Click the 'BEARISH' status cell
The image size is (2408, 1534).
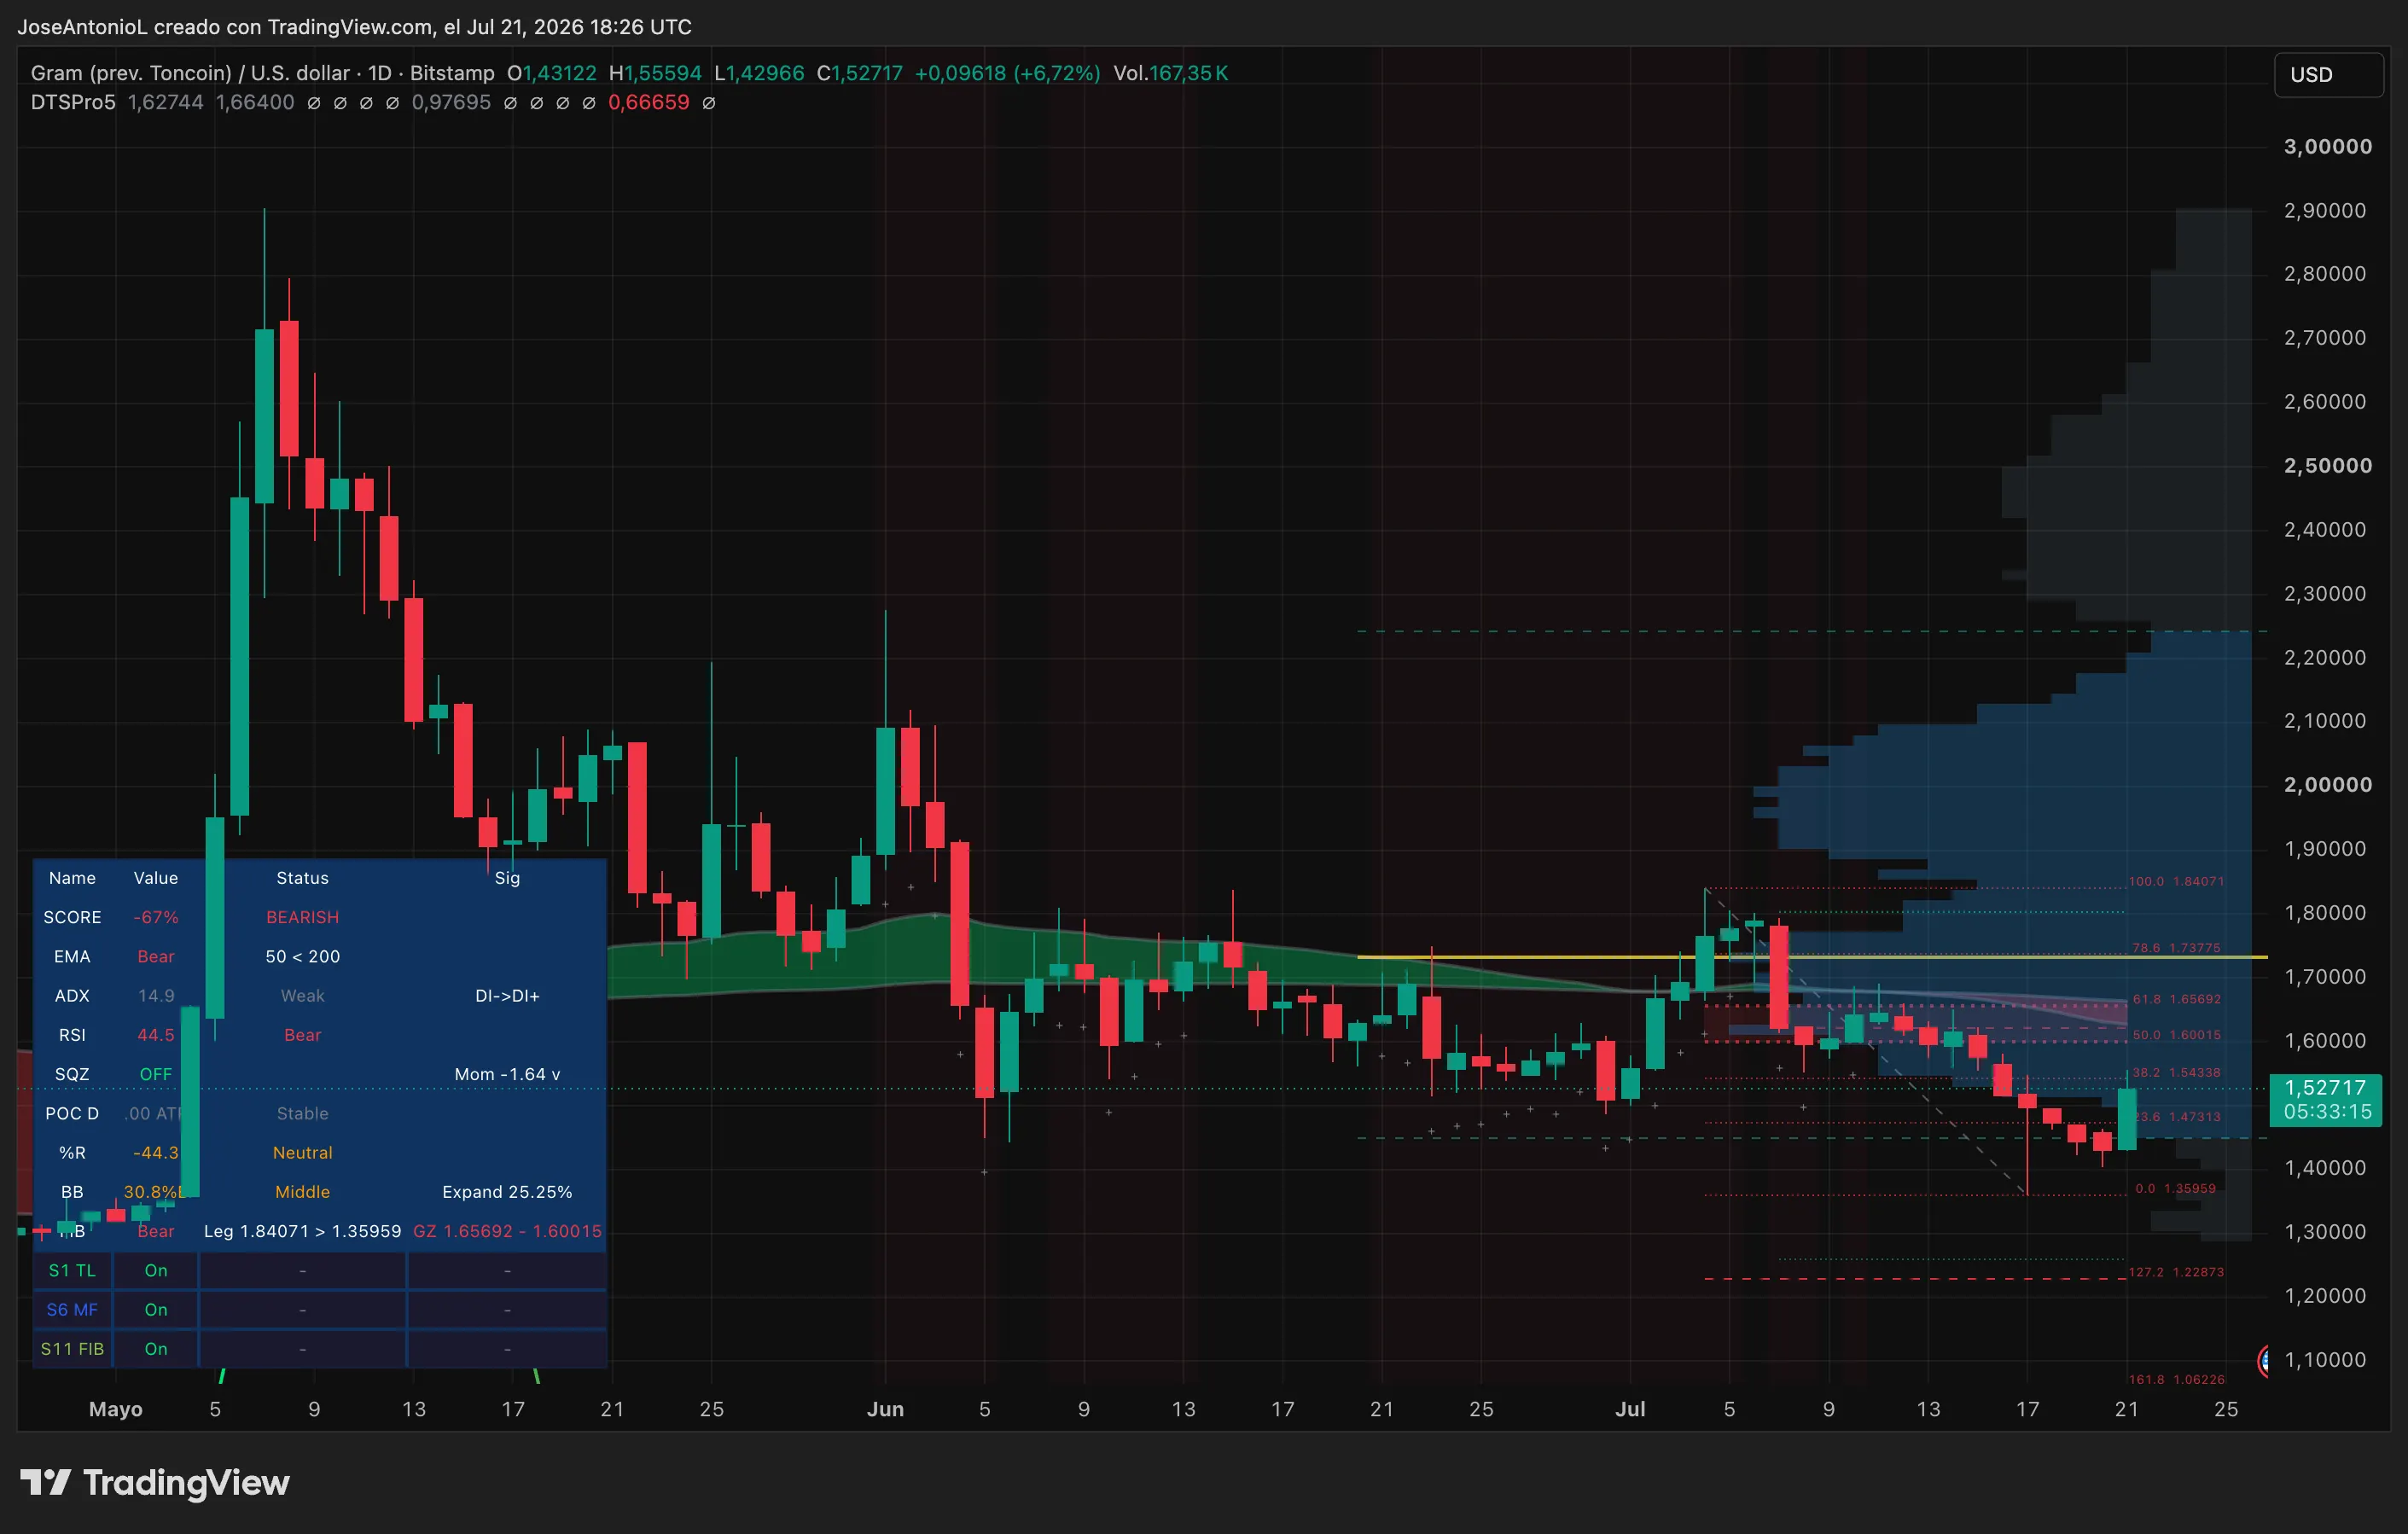pyautogui.click(x=302, y=917)
